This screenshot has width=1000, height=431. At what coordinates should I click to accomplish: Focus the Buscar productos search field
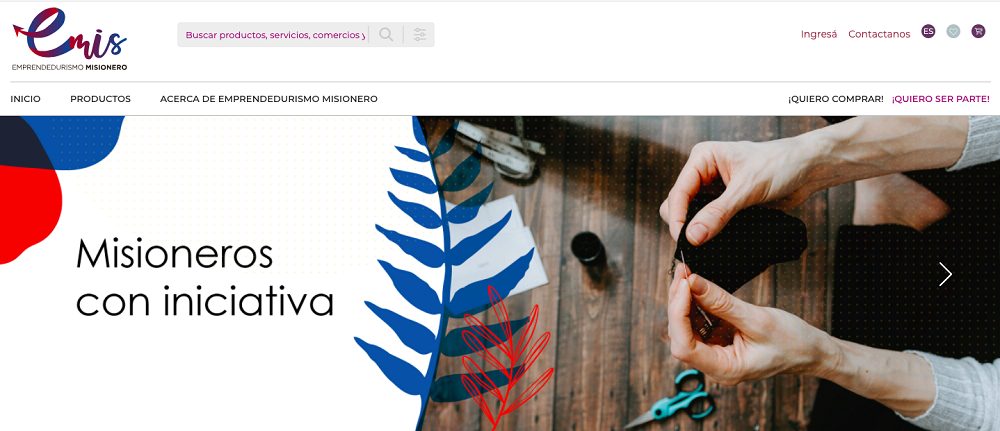click(276, 34)
